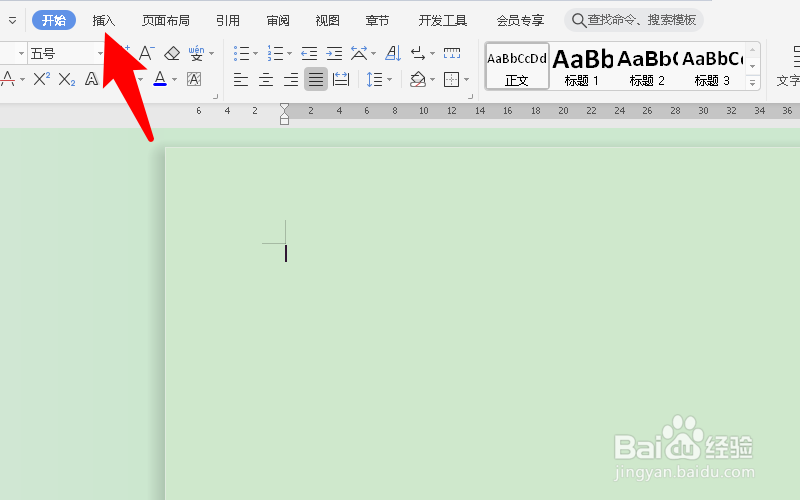Align the paragraph to the left
The height and width of the screenshot is (500, 800).
point(241,79)
